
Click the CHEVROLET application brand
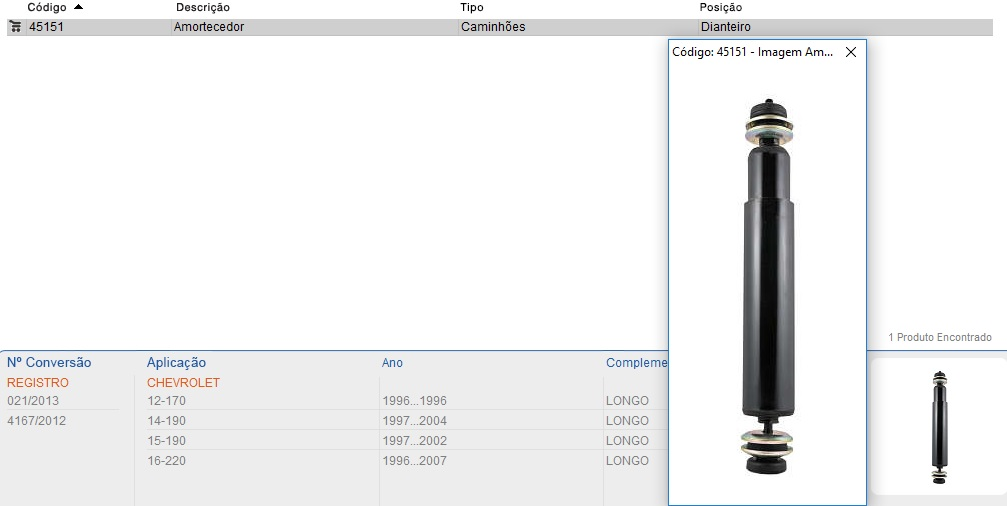[183, 383]
